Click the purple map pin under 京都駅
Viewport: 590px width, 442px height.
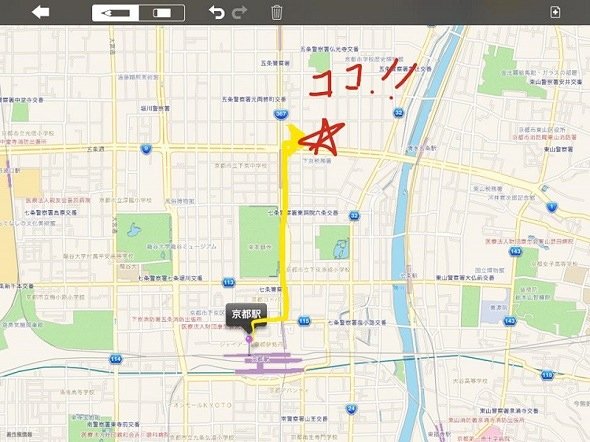pyautogui.click(x=249, y=340)
